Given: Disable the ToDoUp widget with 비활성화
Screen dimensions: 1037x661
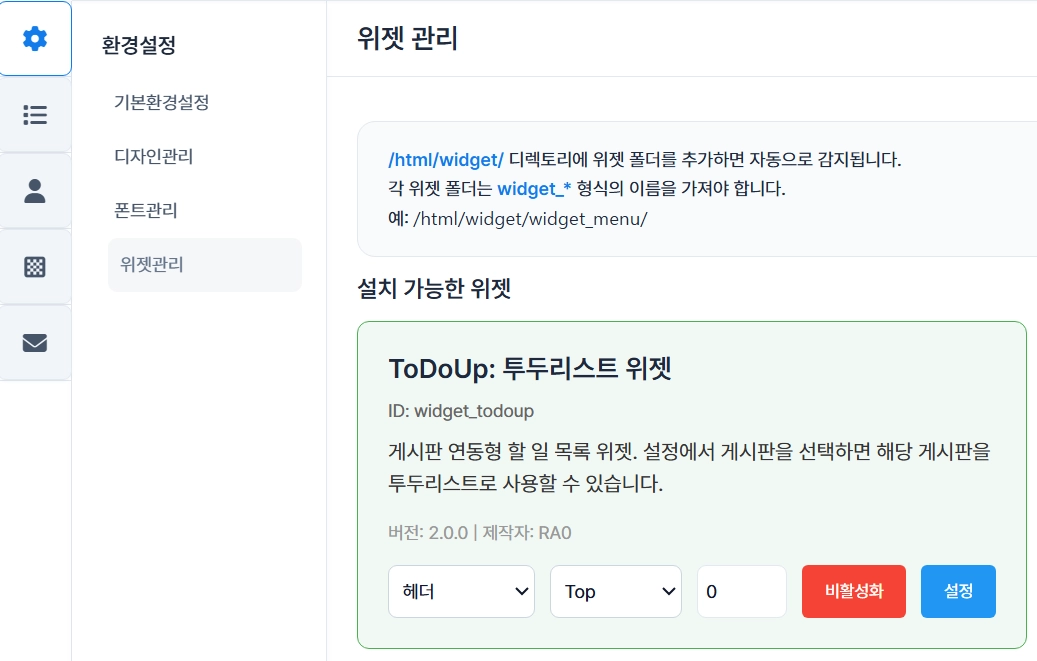Looking at the screenshot, I should coord(853,591).
